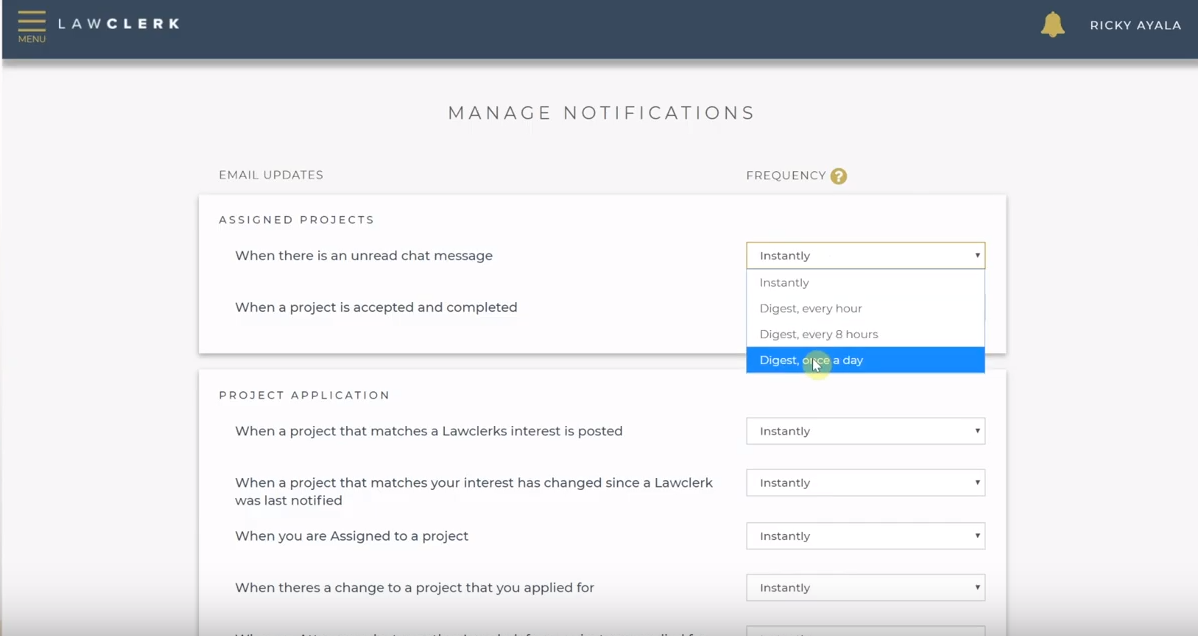This screenshot has width=1198, height=636.
Task: Click the 'Assigned Projects' section heading
Action: 296,220
